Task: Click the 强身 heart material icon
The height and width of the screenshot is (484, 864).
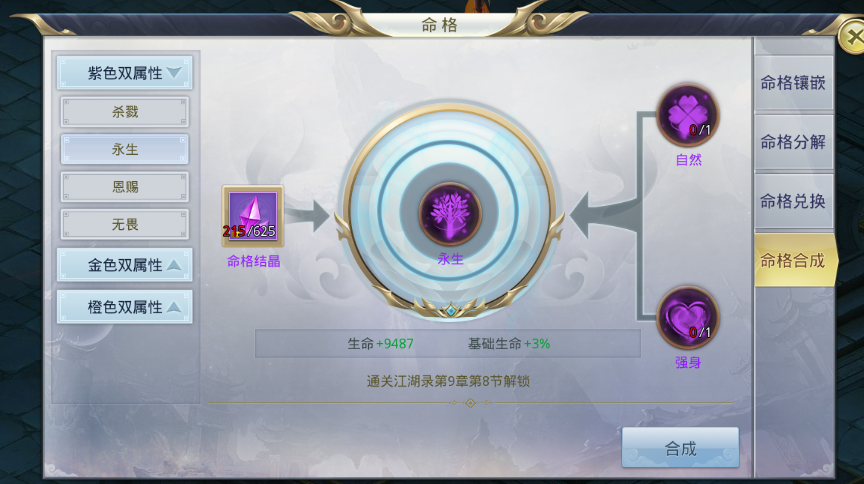Action: point(688,318)
